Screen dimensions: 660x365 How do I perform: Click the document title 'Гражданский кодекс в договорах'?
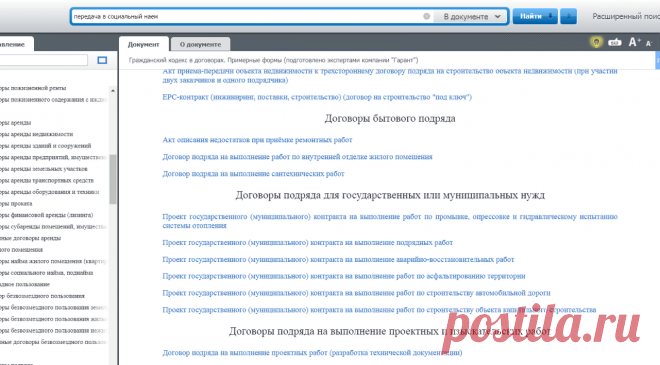pos(274,60)
